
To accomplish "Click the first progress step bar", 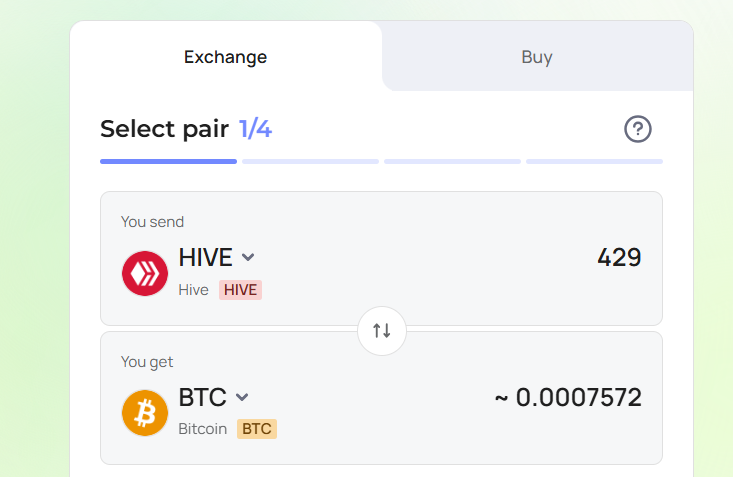I will [x=168, y=161].
